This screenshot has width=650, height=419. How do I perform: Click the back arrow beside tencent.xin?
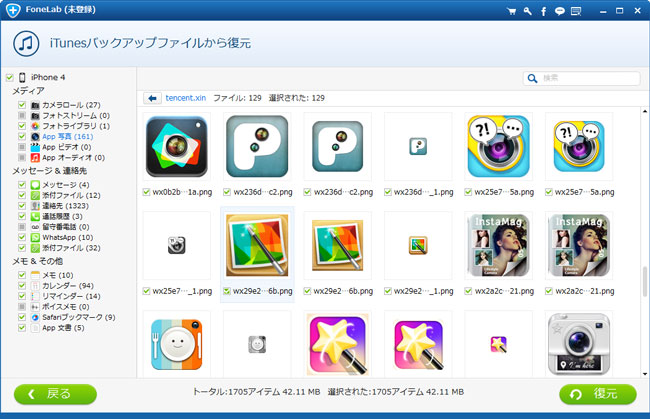pyautogui.click(x=152, y=98)
